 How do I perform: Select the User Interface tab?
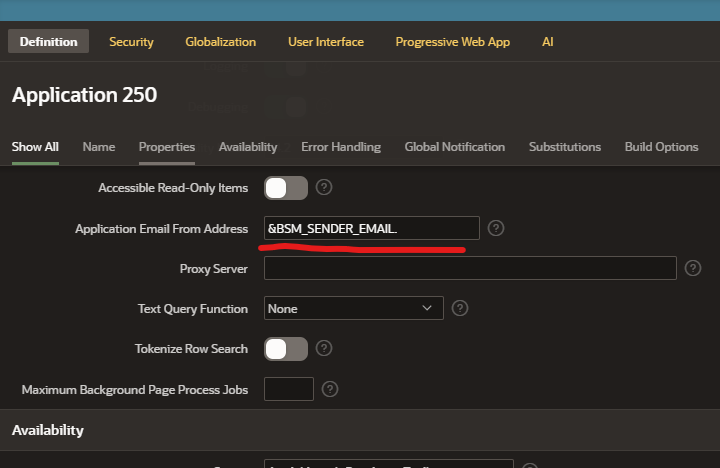click(x=326, y=42)
